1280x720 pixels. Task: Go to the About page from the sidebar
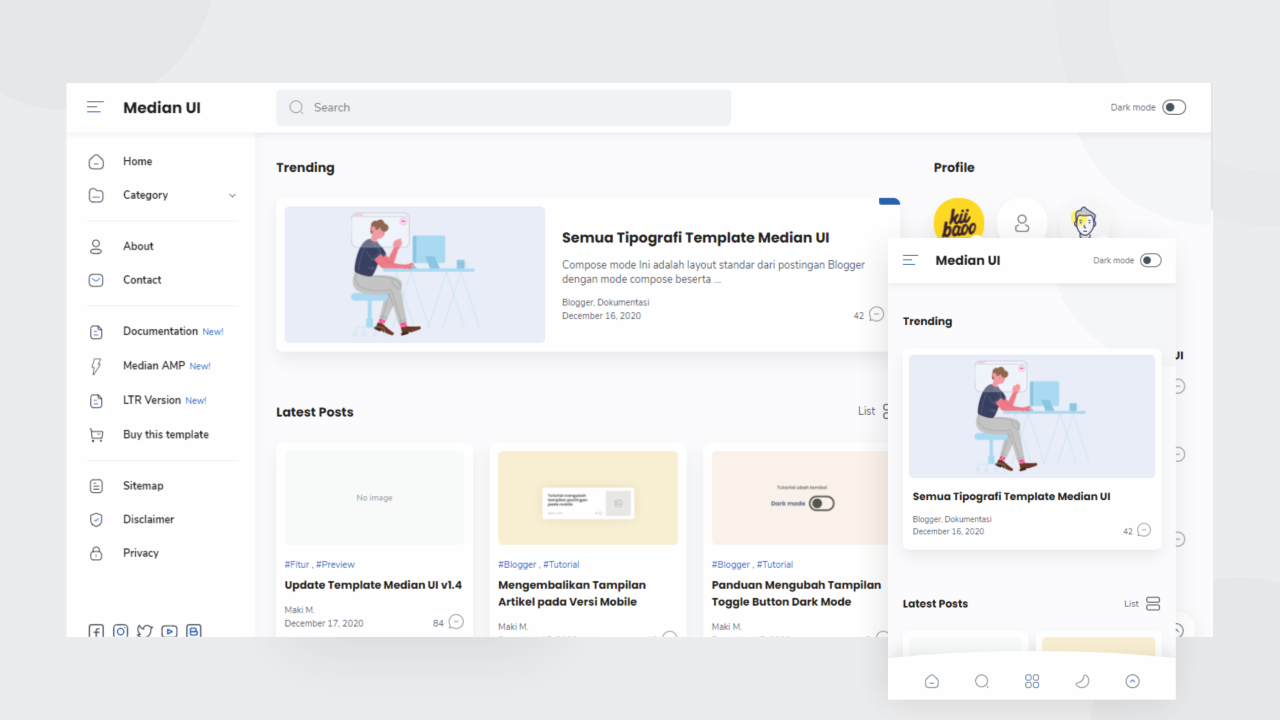click(x=138, y=246)
